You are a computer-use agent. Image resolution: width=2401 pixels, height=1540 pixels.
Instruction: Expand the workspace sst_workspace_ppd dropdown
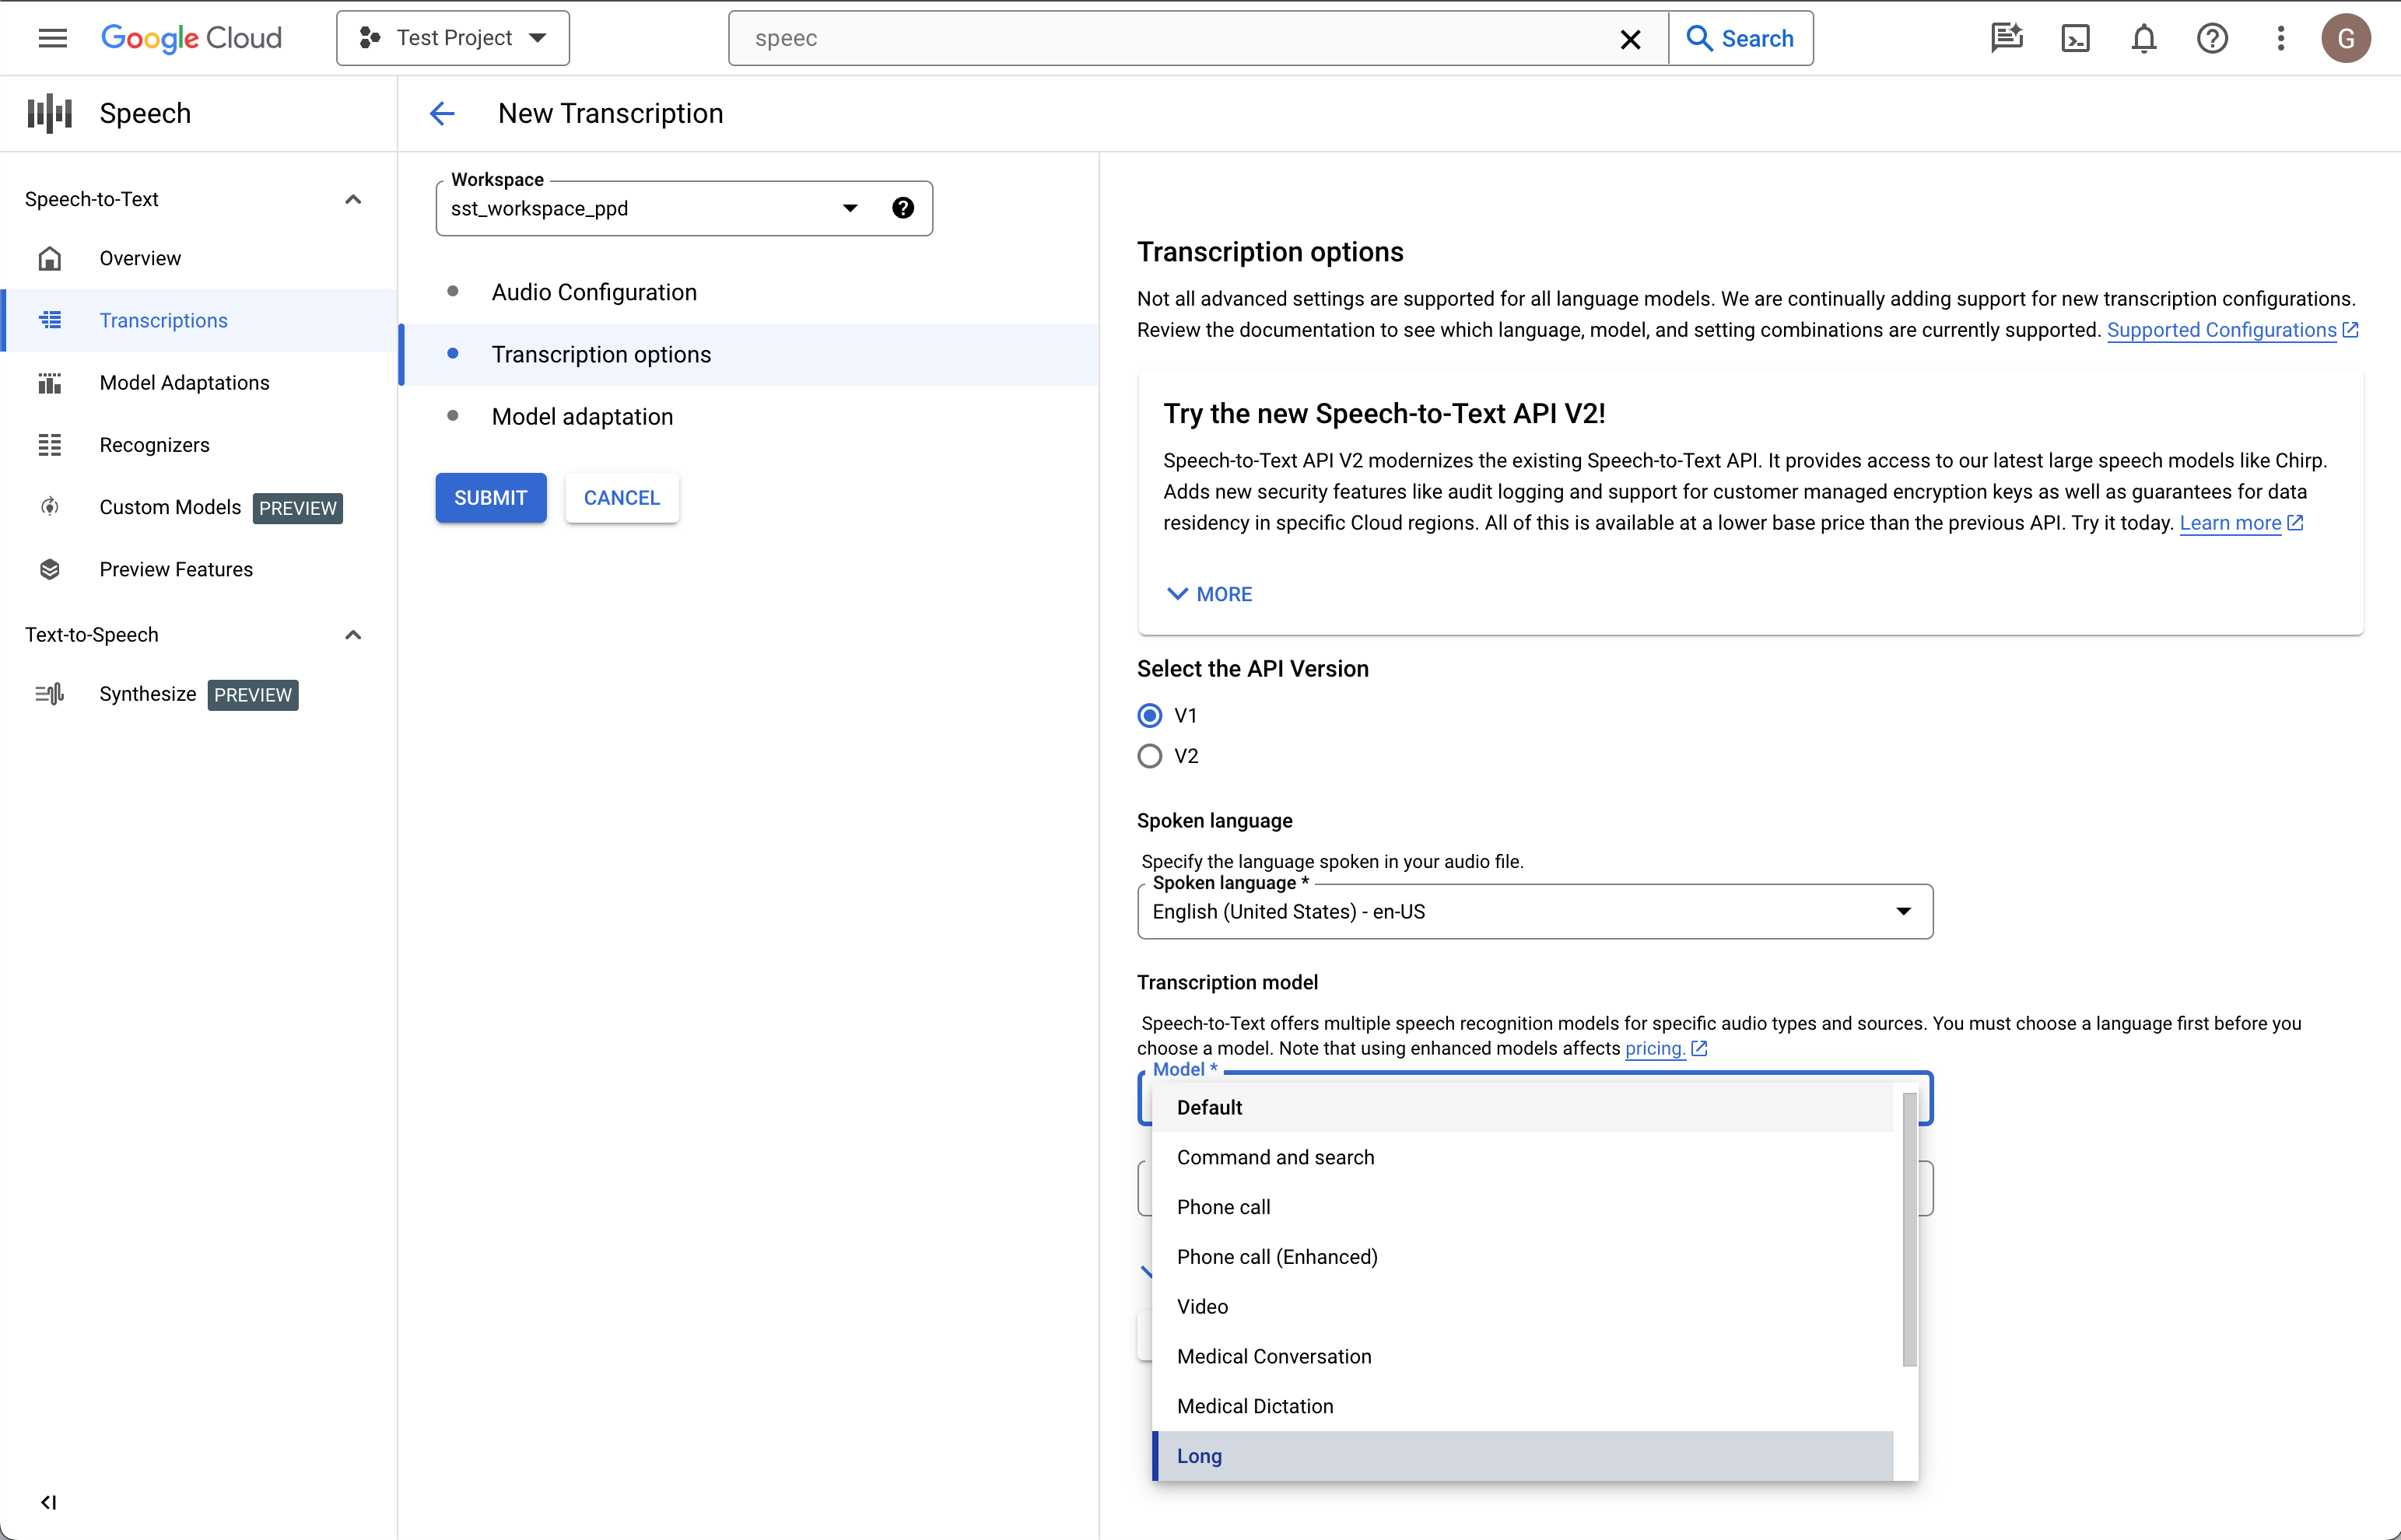coord(847,208)
